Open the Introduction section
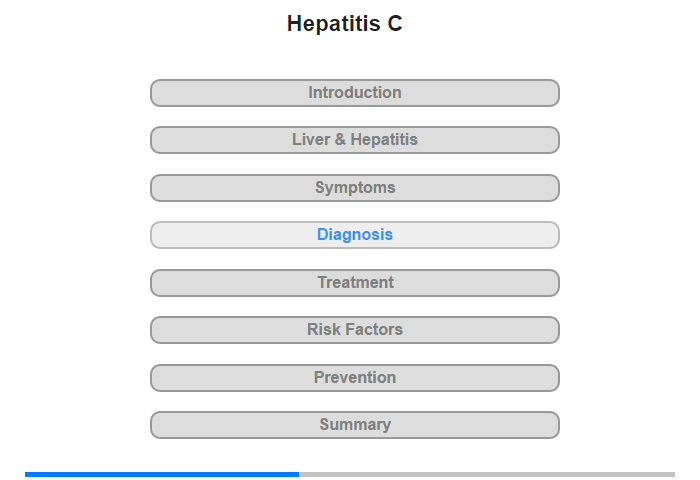The image size is (700, 480). (x=355, y=93)
